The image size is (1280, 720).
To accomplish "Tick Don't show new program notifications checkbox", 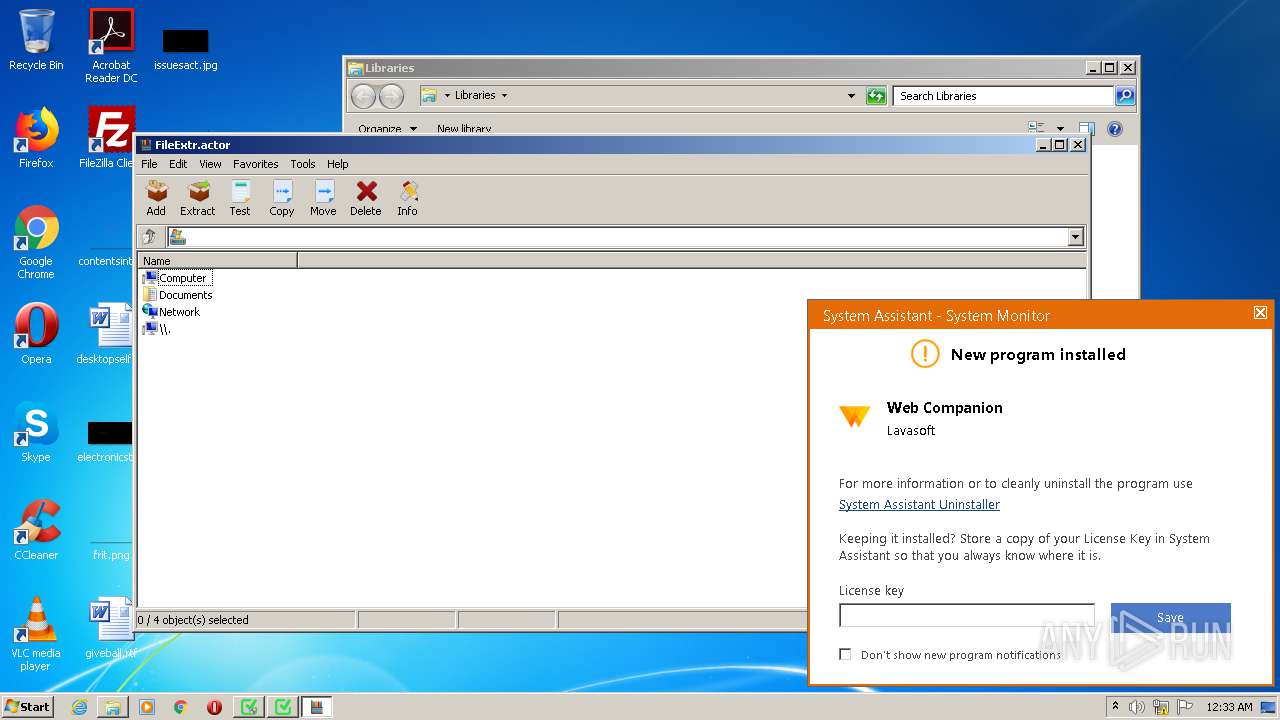I will coord(845,654).
